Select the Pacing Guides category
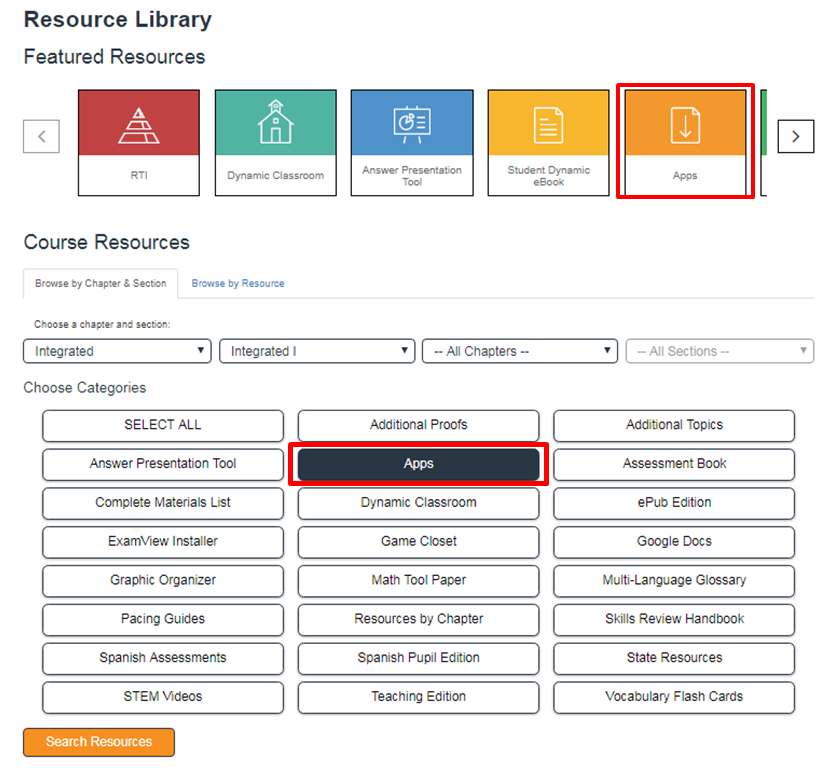This screenshot has width=829, height=768. coord(163,619)
